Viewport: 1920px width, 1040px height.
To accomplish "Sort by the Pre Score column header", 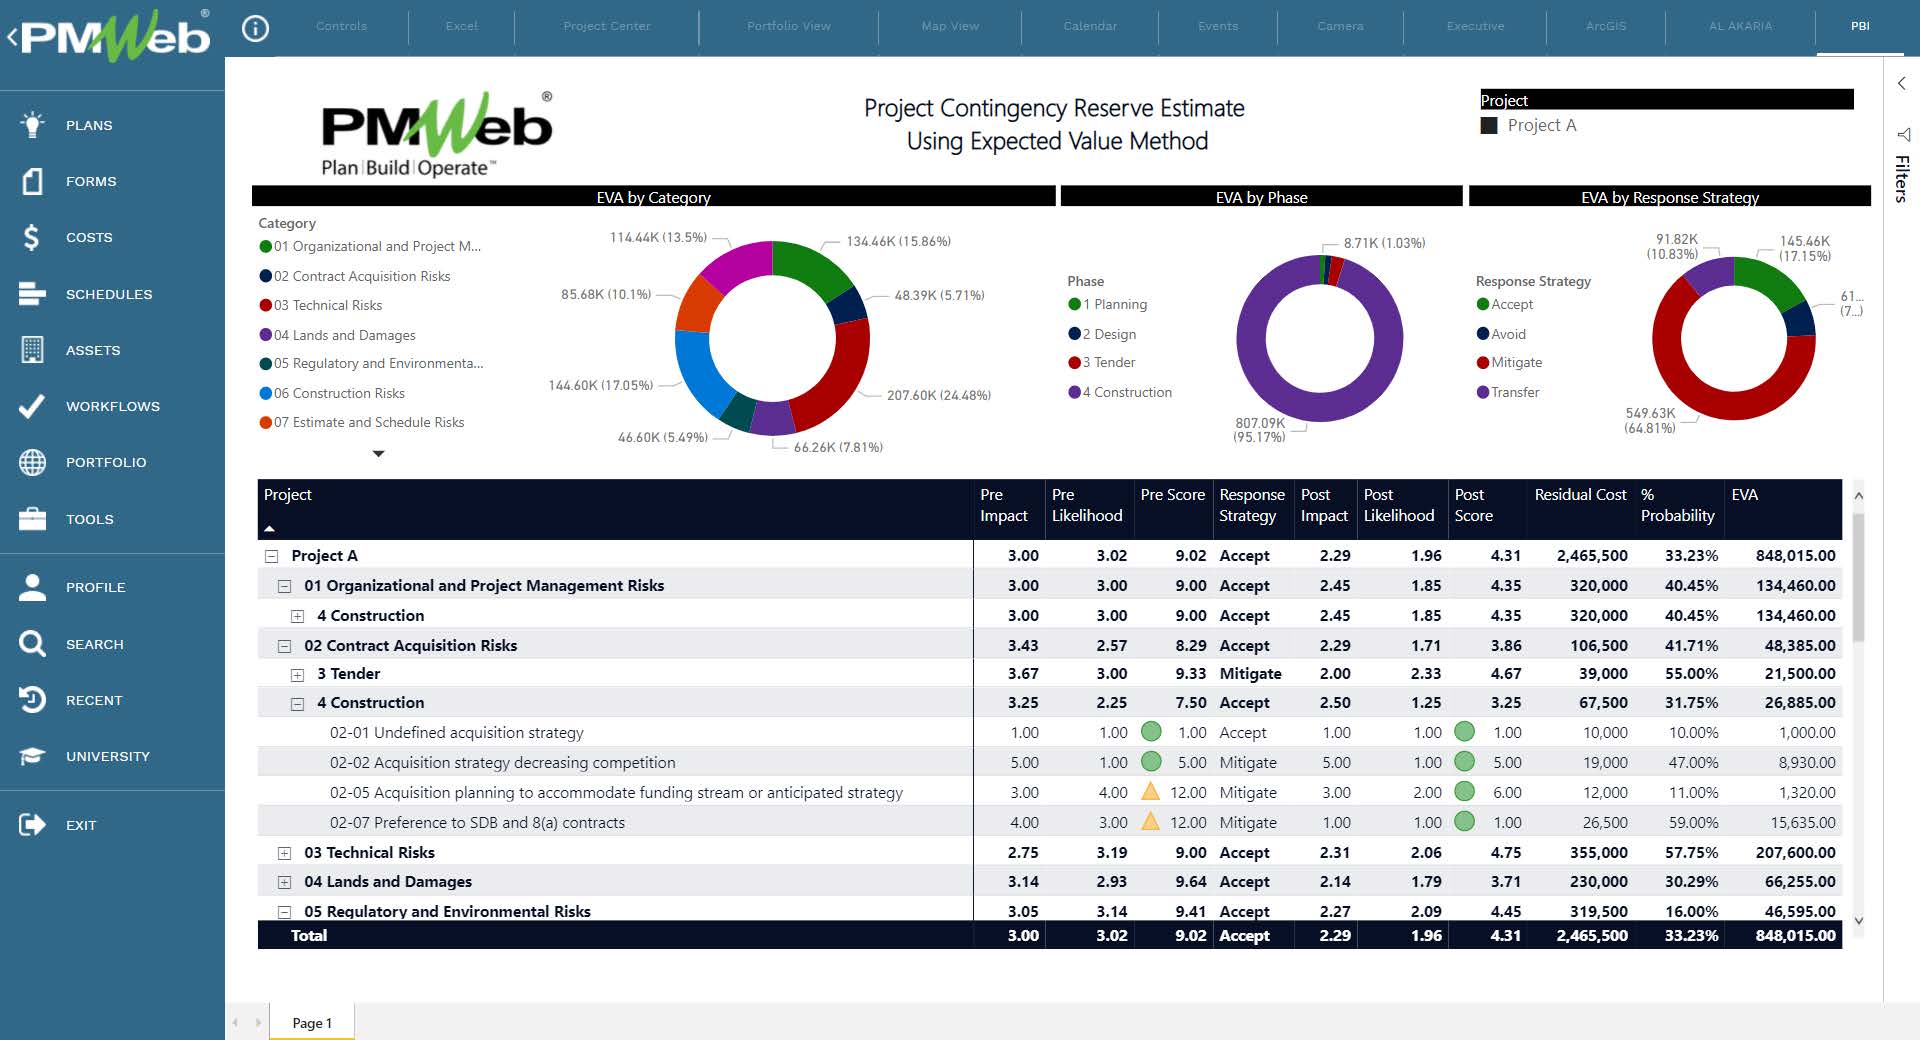I will tap(1172, 495).
